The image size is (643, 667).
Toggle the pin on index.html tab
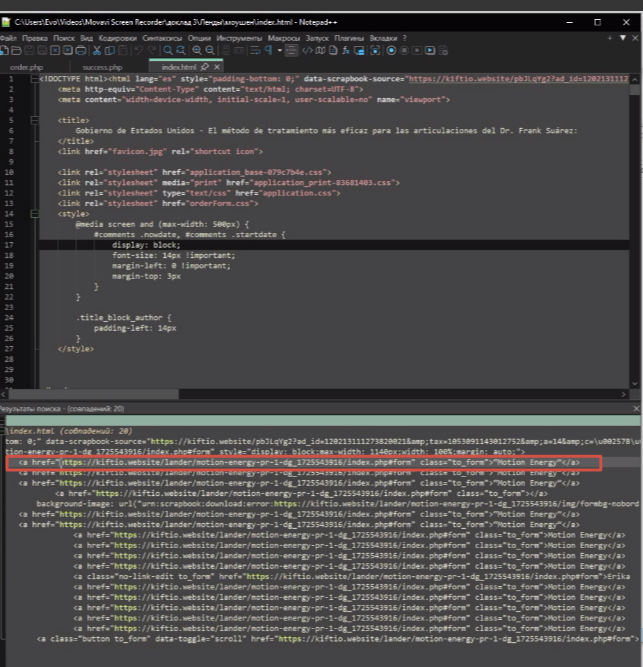point(203,67)
